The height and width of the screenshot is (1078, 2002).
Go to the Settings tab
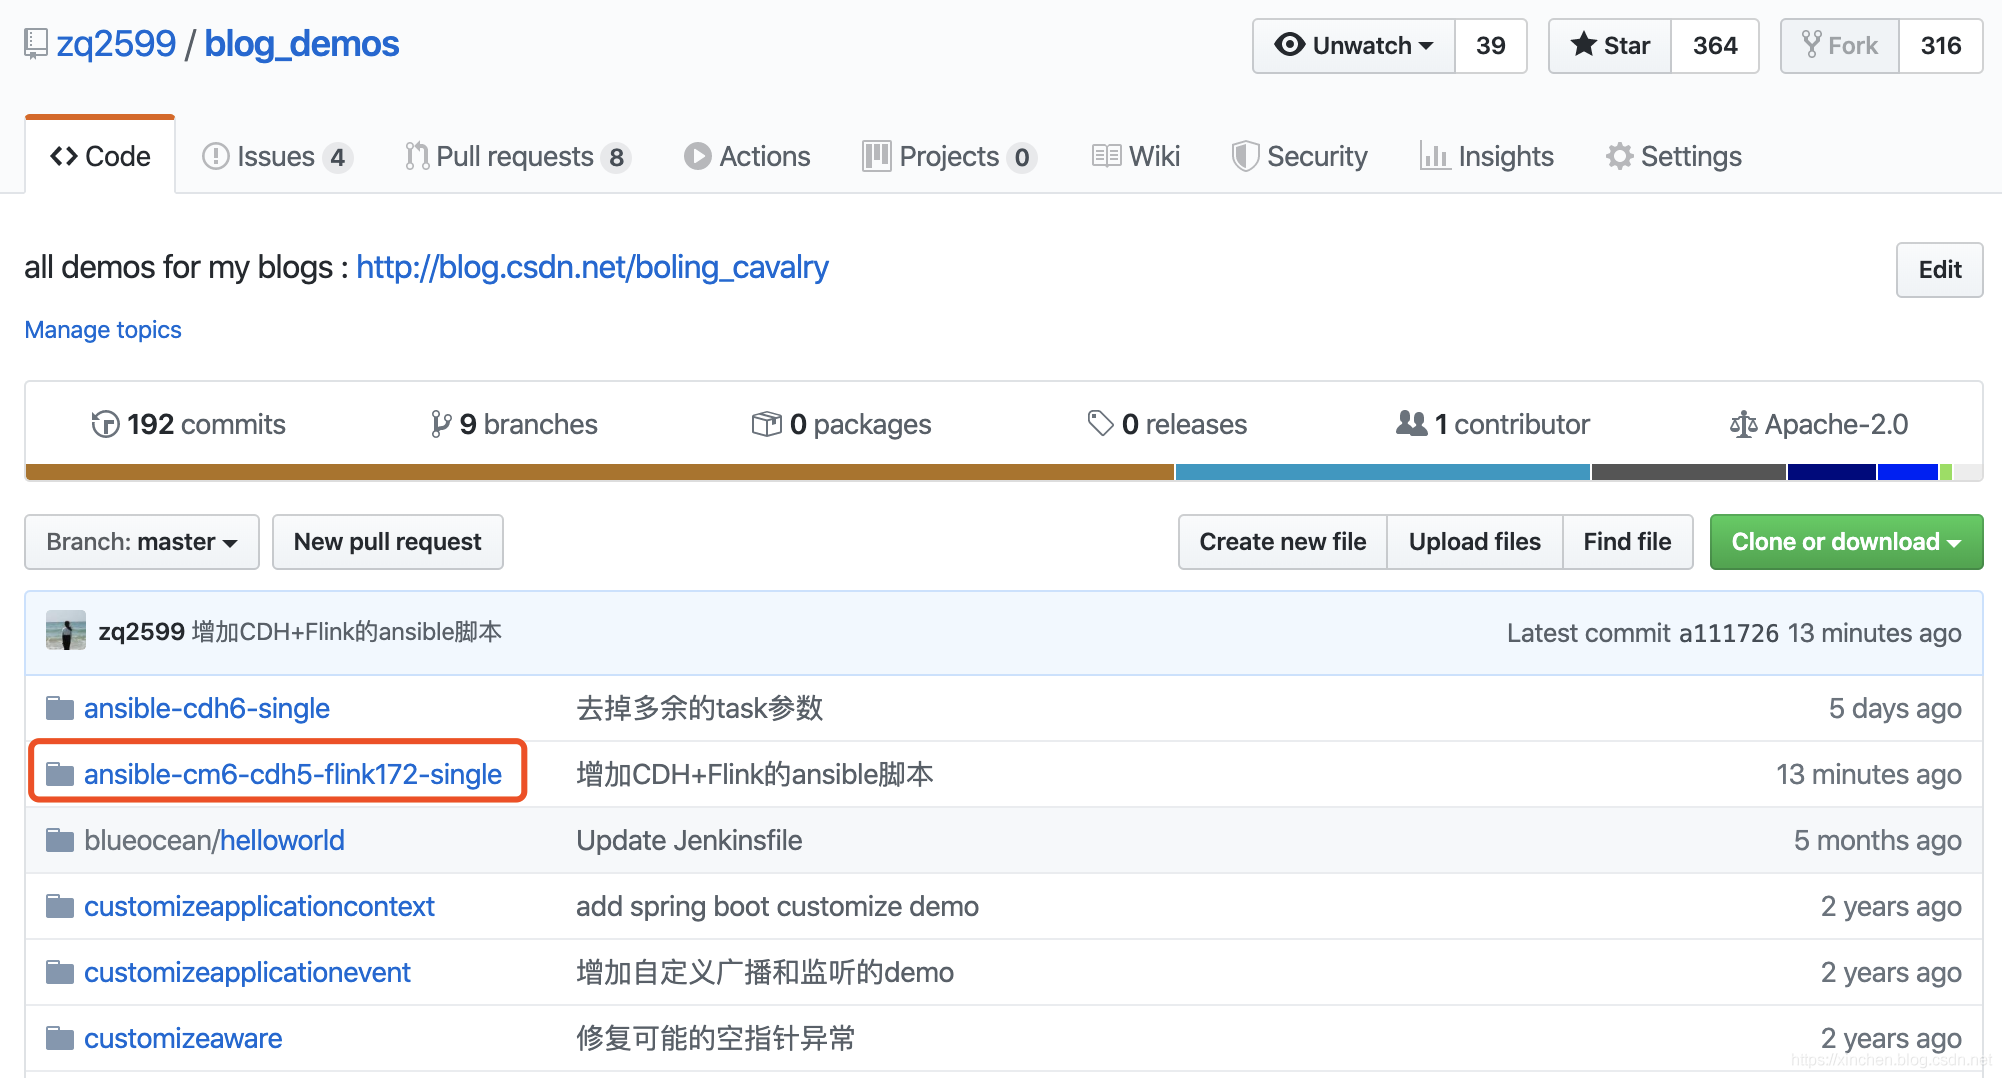tap(1674, 156)
